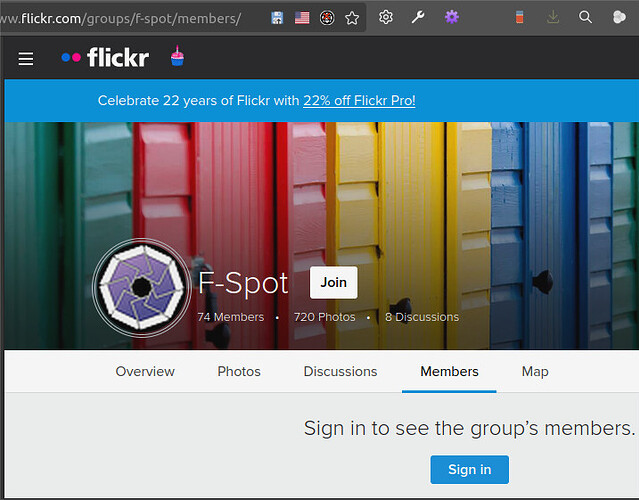
Task: Click the grey blob extension icon at toolbar end
Action: pos(619,17)
